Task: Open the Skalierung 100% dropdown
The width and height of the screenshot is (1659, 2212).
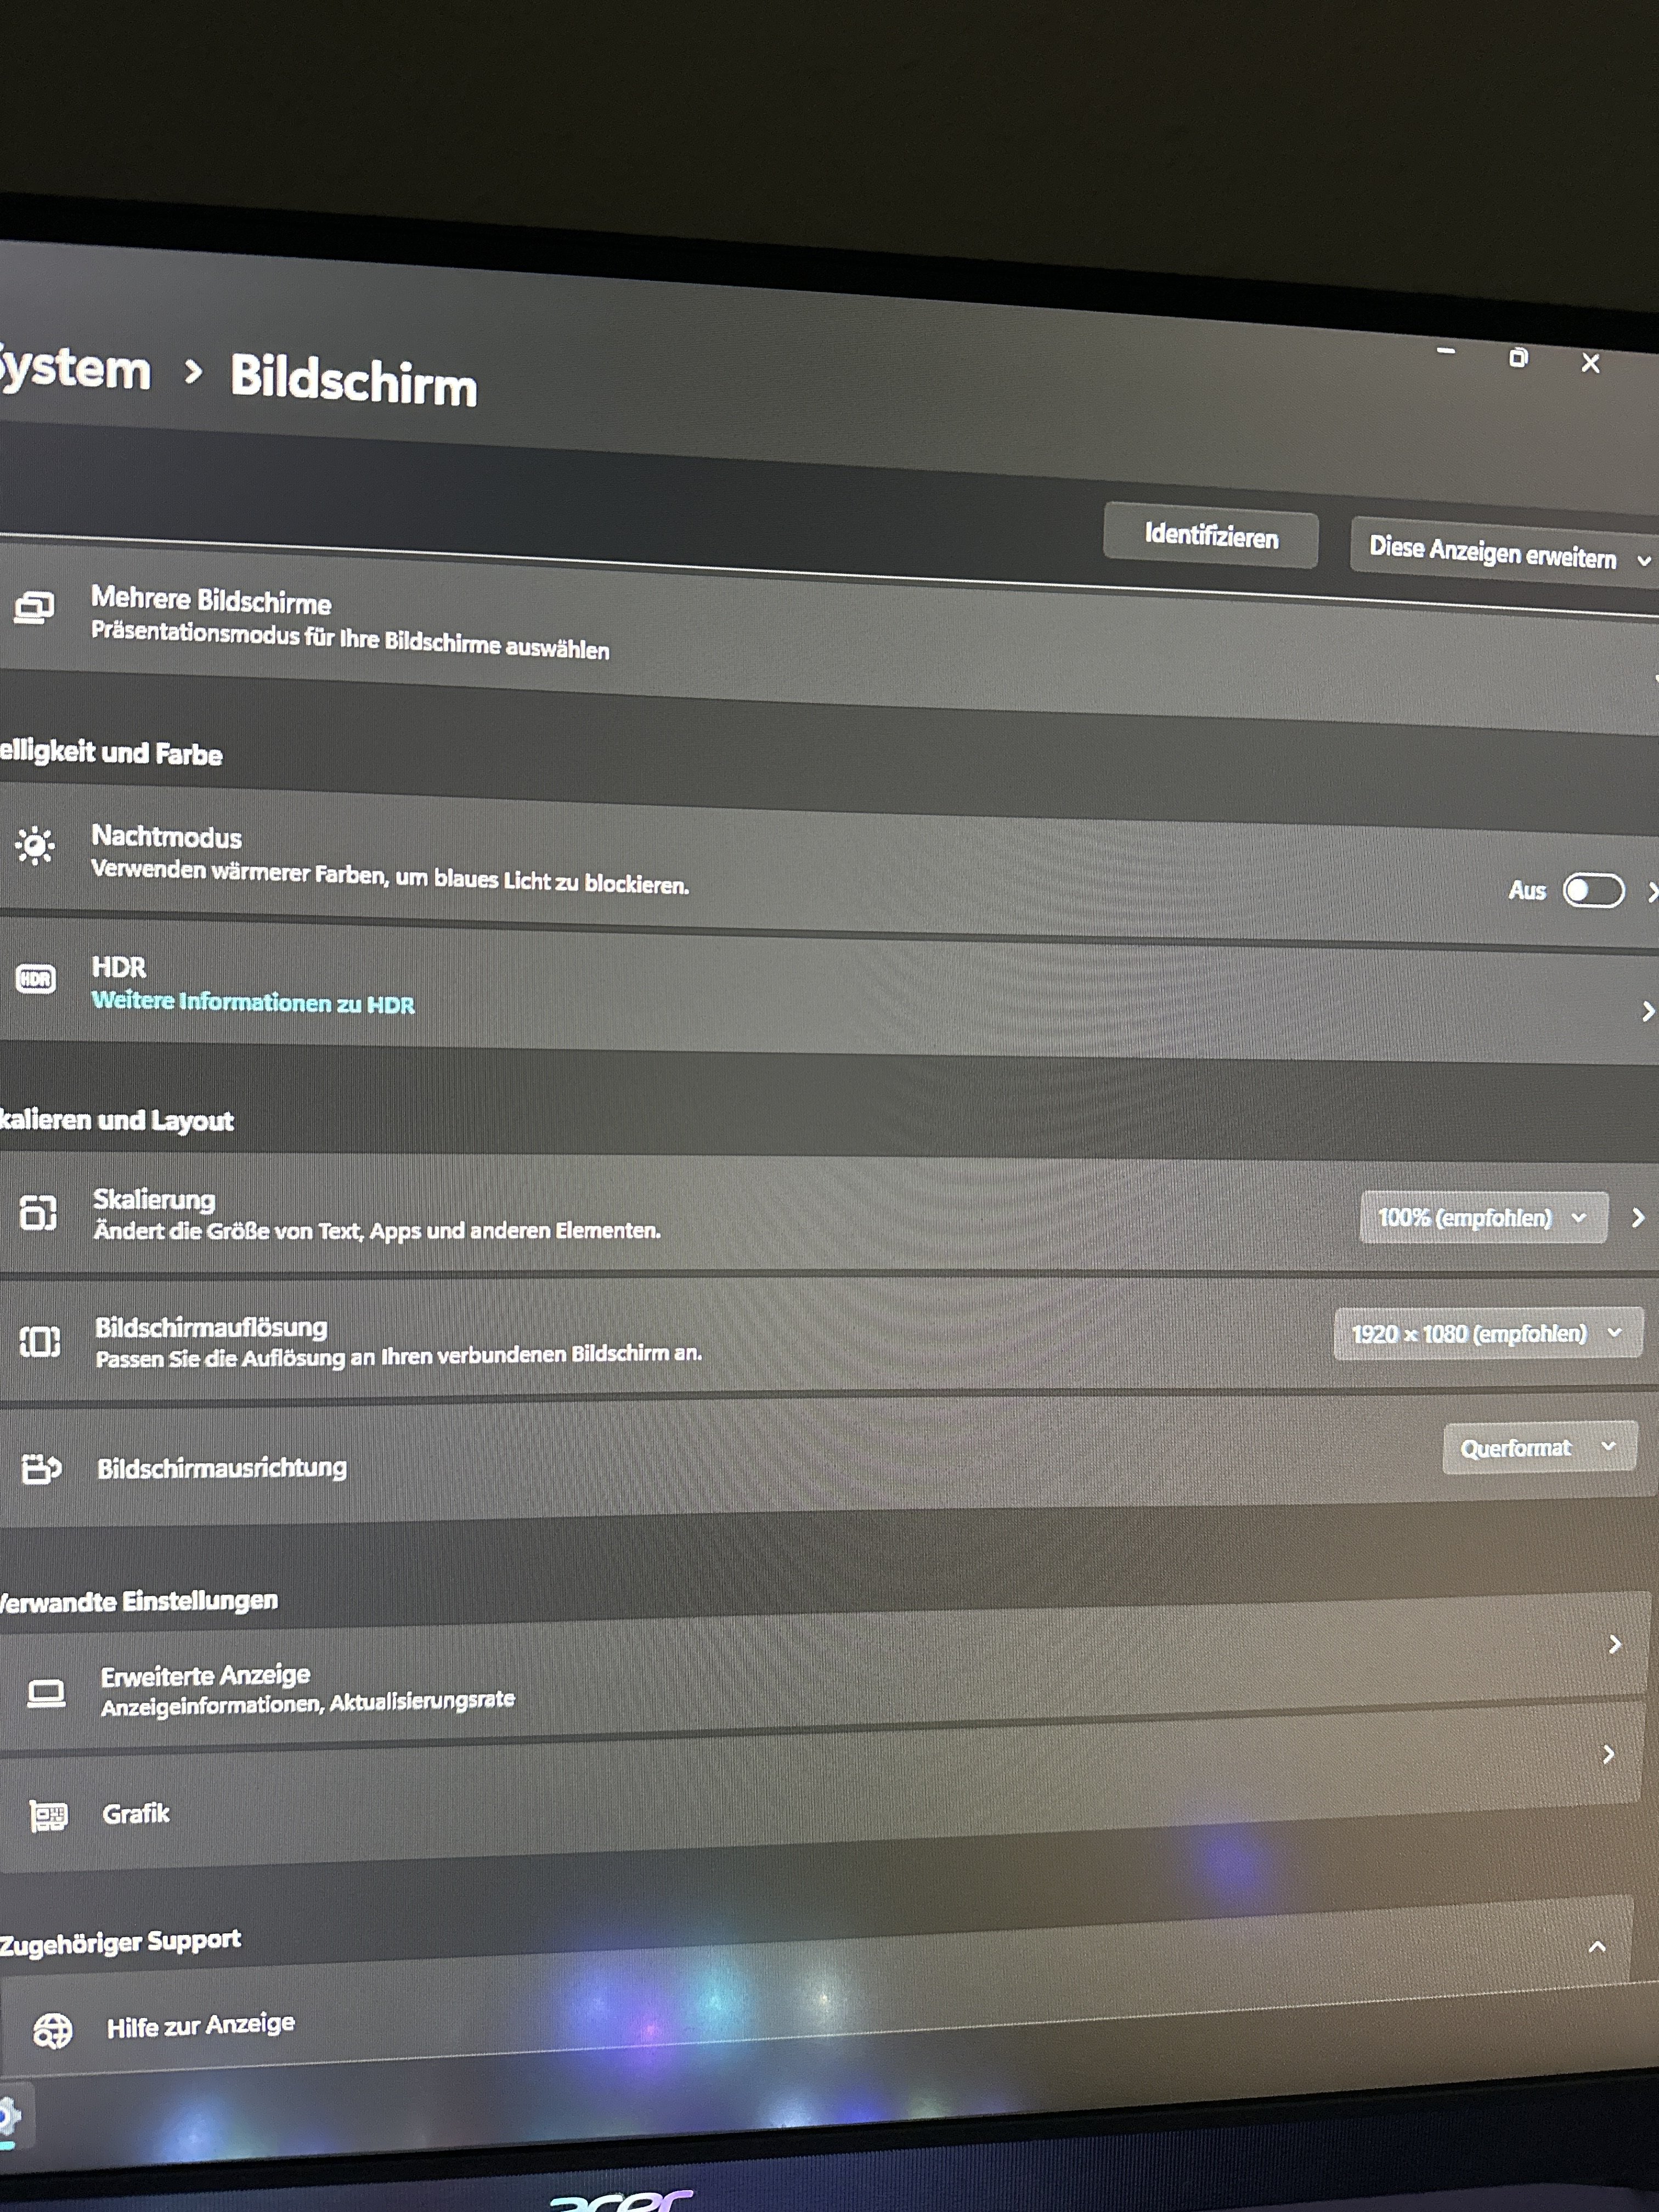Action: point(1483,1217)
